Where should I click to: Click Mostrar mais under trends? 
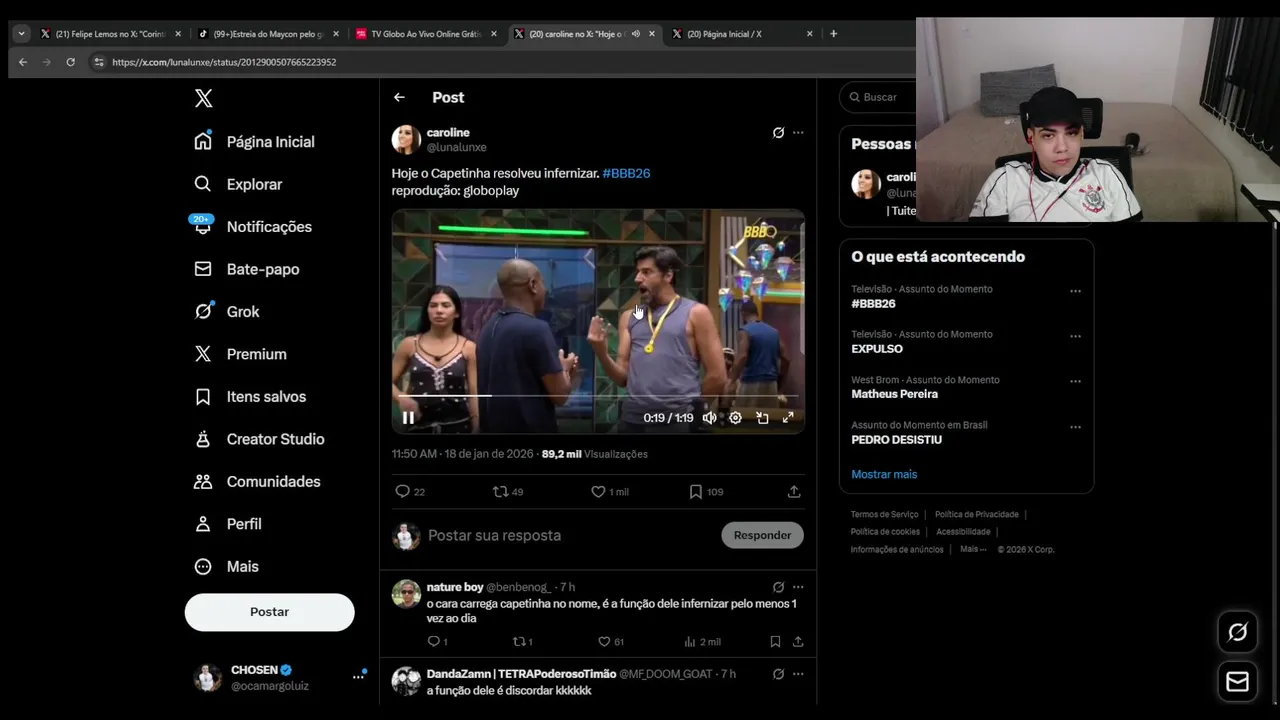[884, 474]
